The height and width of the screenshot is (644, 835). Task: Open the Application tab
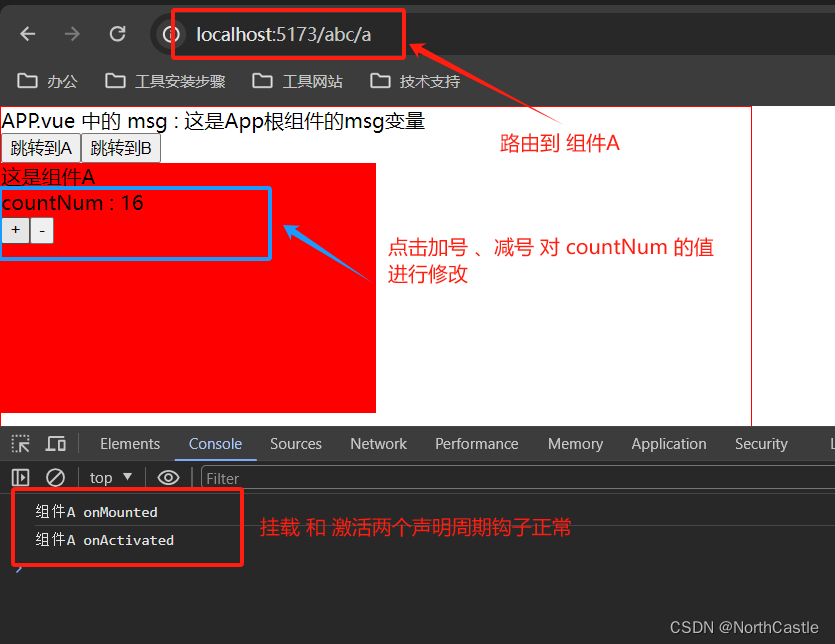click(669, 444)
